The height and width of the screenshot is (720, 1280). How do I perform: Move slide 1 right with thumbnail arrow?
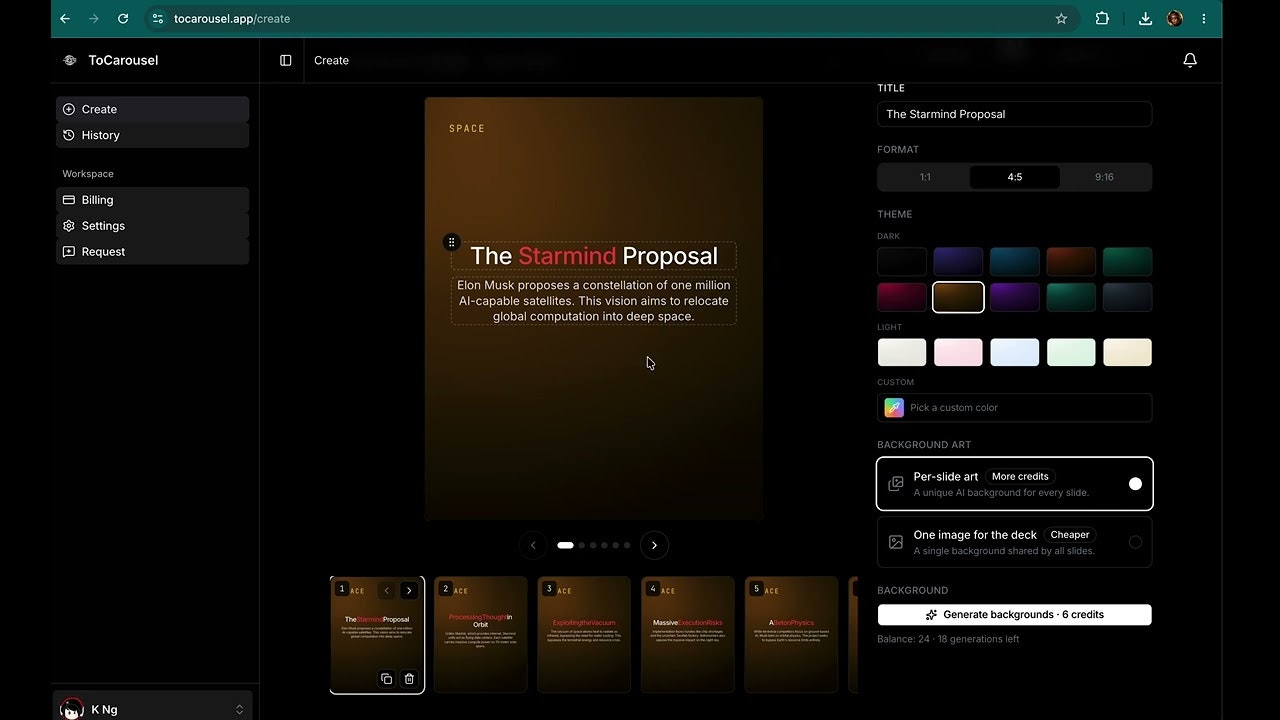point(408,590)
